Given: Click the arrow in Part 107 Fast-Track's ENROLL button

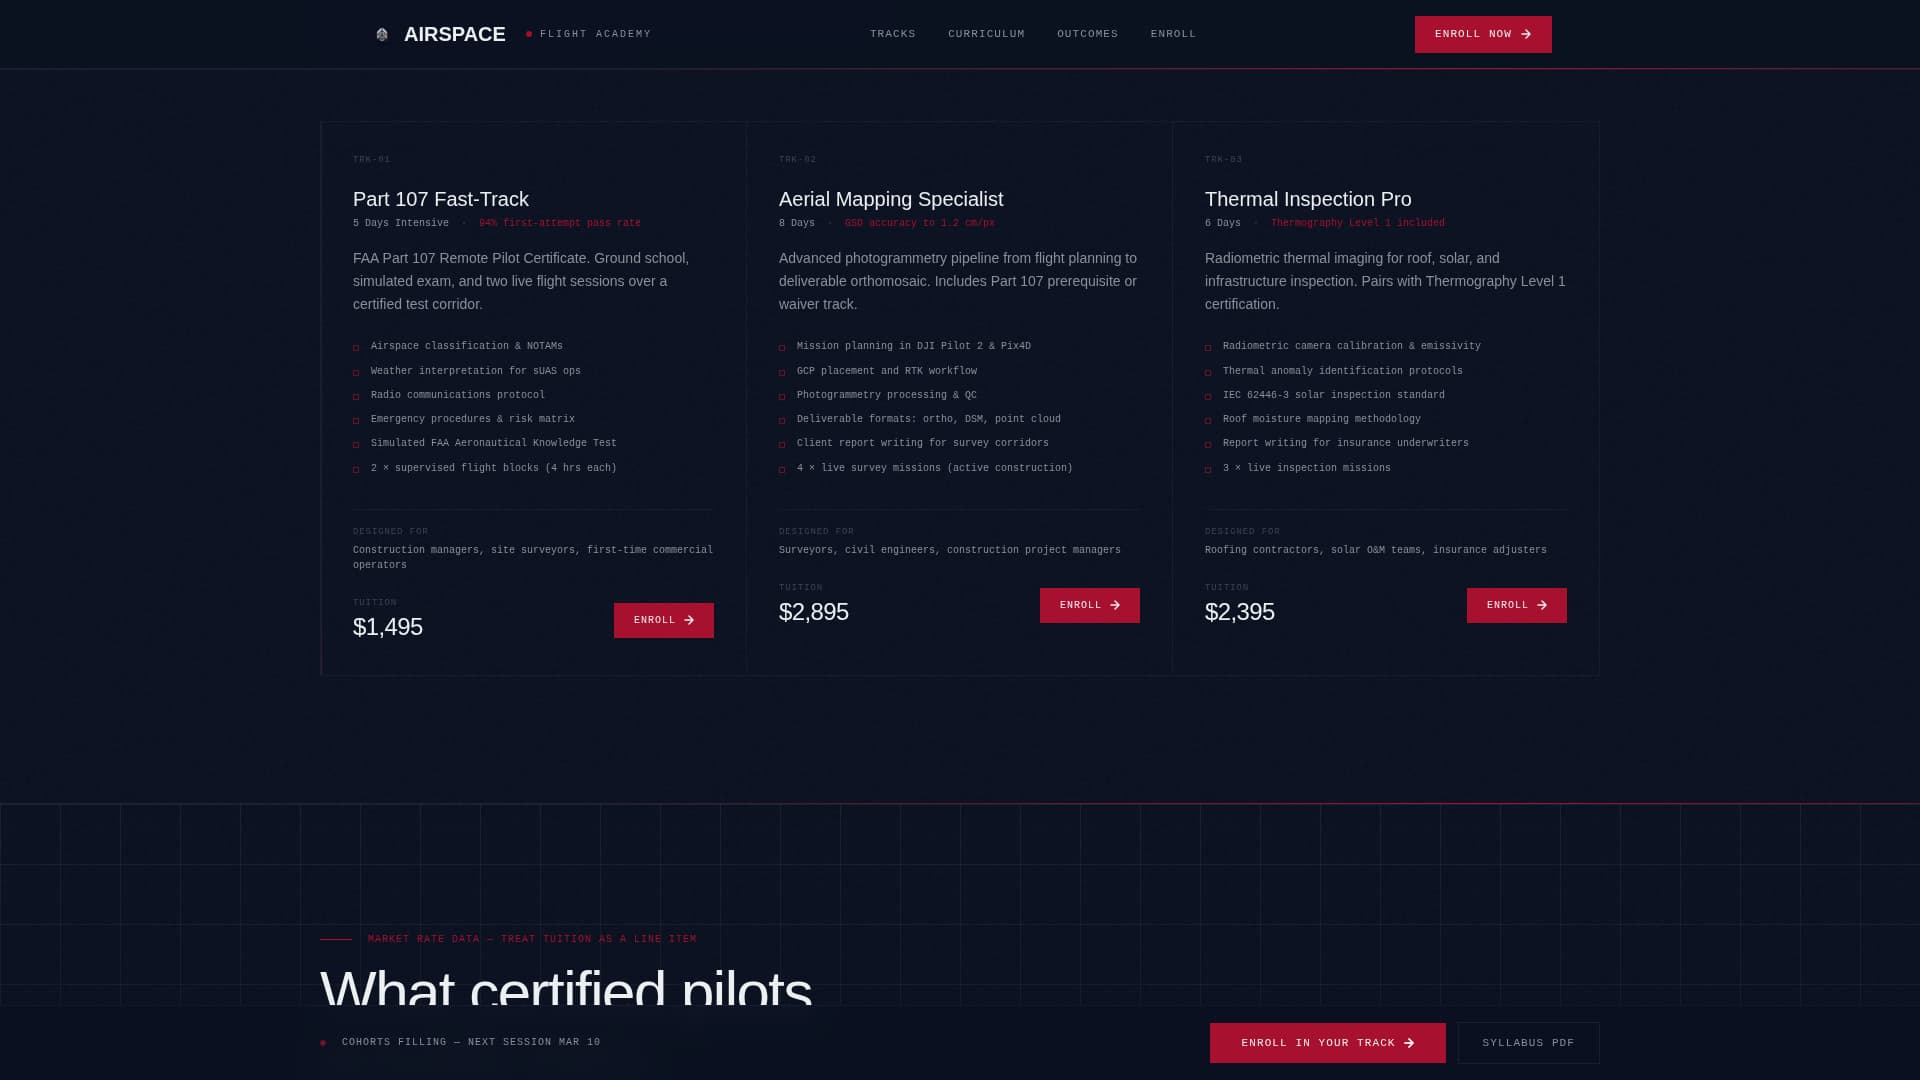Looking at the screenshot, I should click(690, 620).
